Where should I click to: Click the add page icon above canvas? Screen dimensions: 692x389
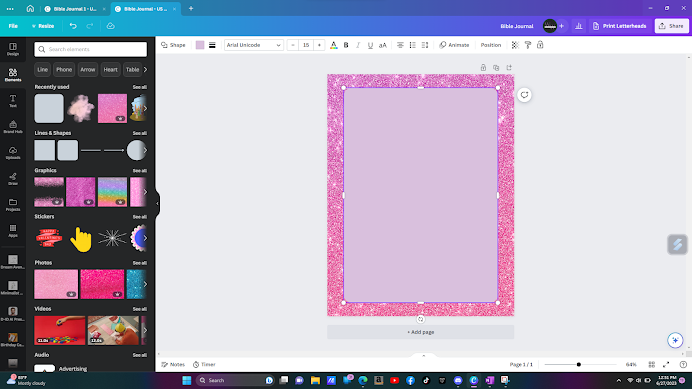(x=509, y=68)
